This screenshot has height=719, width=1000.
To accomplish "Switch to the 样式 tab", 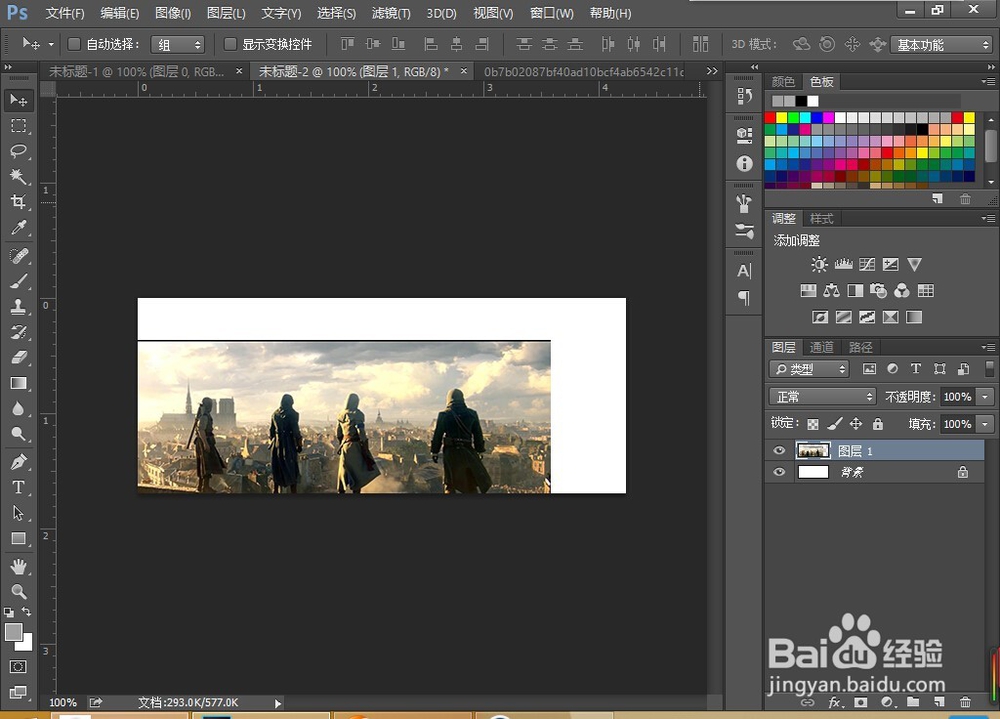I will [821, 219].
